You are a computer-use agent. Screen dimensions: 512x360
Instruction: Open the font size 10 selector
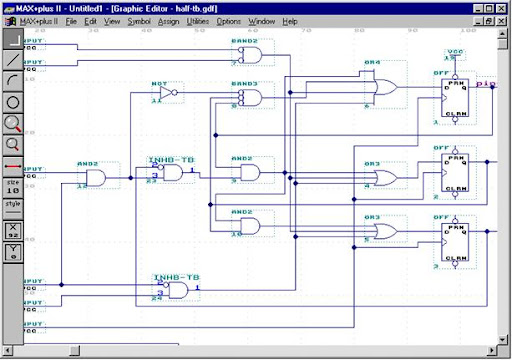click(13, 187)
